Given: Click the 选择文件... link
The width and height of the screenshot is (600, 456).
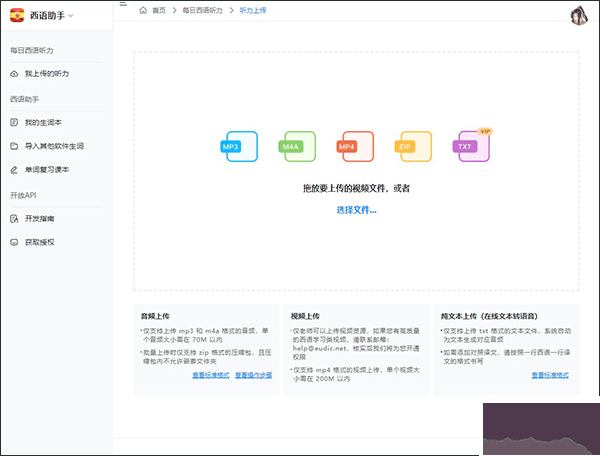Looking at the screenshot, I should [x=356, y=210].
